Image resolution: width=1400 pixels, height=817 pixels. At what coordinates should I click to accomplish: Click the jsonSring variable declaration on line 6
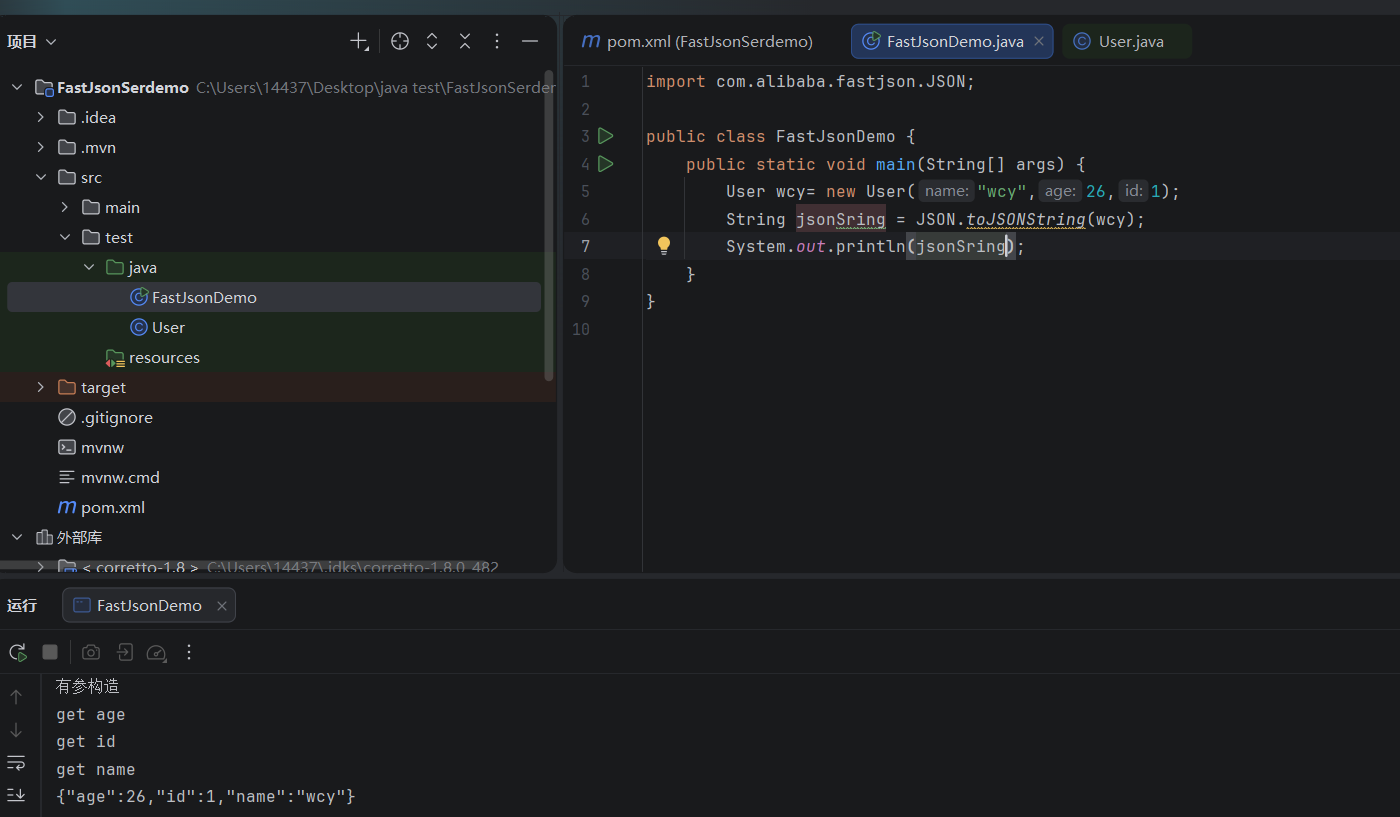(x=840, y=219)
